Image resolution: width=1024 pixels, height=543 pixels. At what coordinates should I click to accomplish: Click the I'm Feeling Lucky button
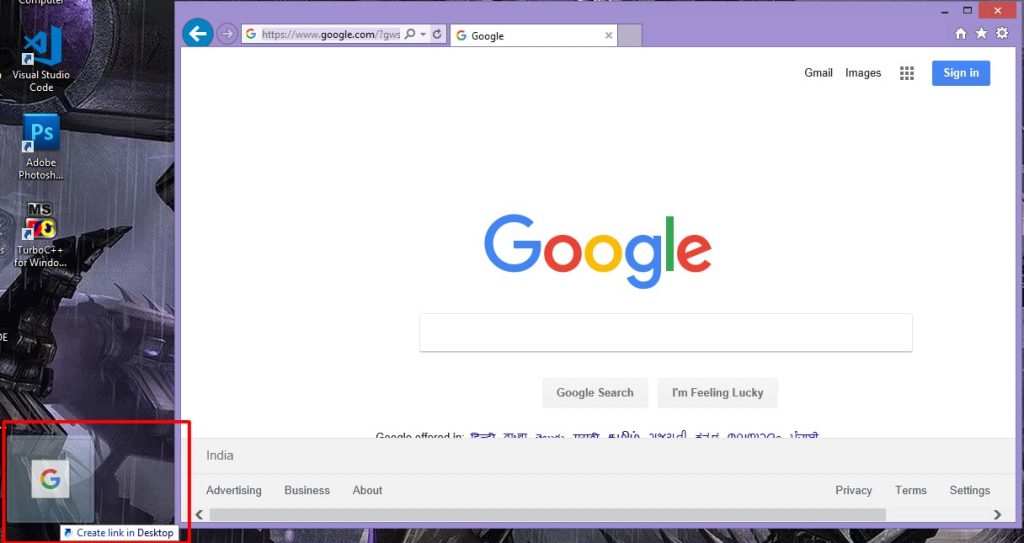pos(717,393)
